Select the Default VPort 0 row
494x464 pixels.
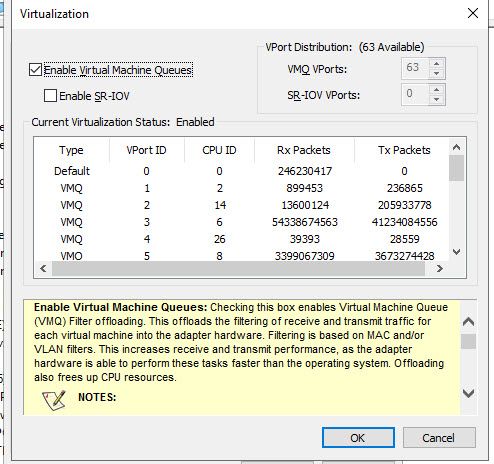click(242, 171)
